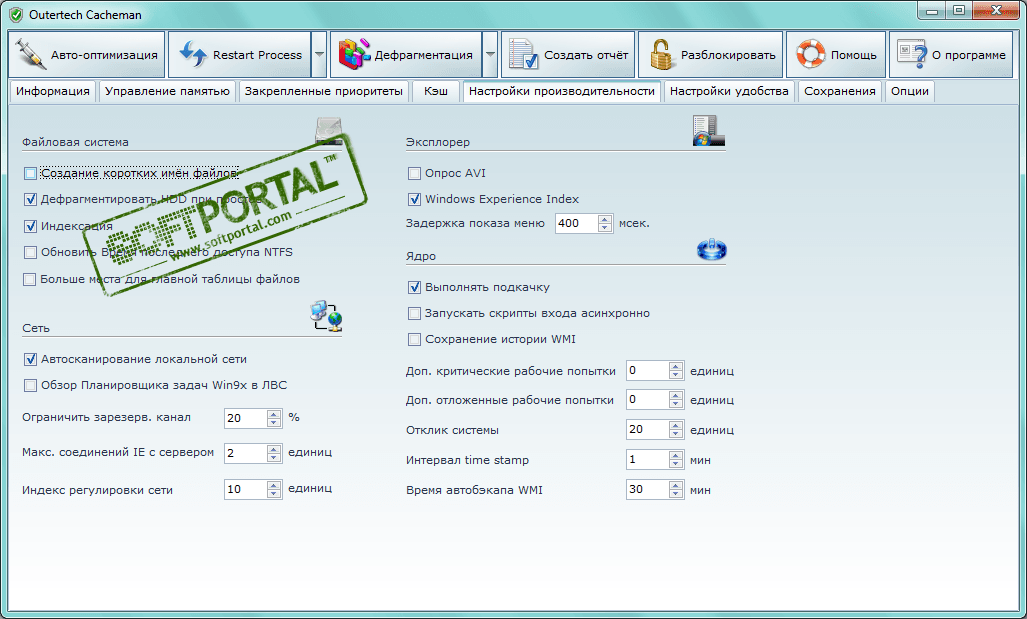Increase Доп. критические рабочие попытки value
This screenshot has height=619, width=1027.
coord(676,366)
